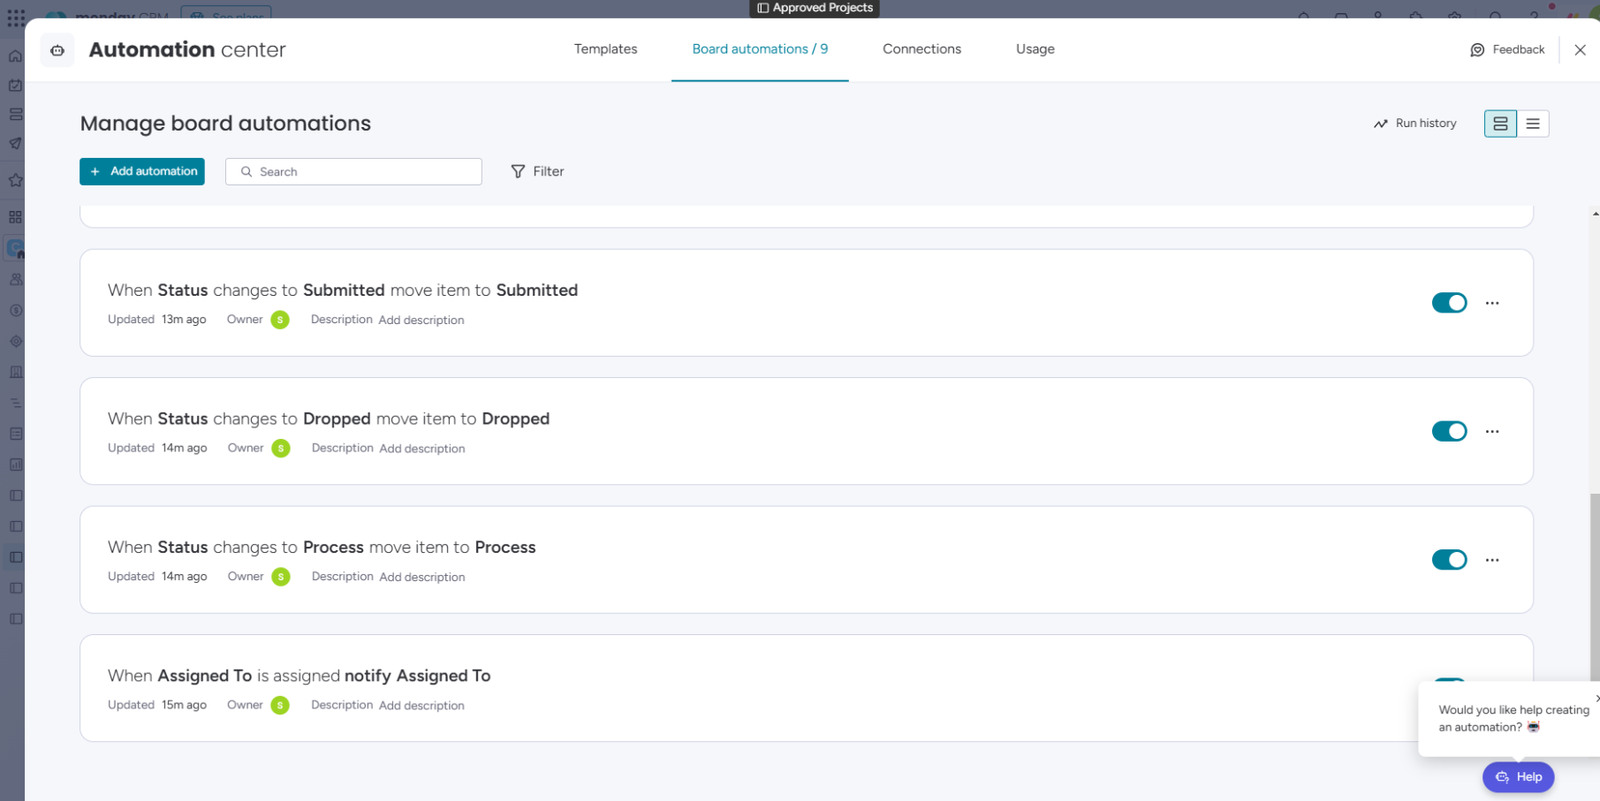Add description to Assigned To automation
The height and width of the screenshot is (801, 1600).
(421, 706)
